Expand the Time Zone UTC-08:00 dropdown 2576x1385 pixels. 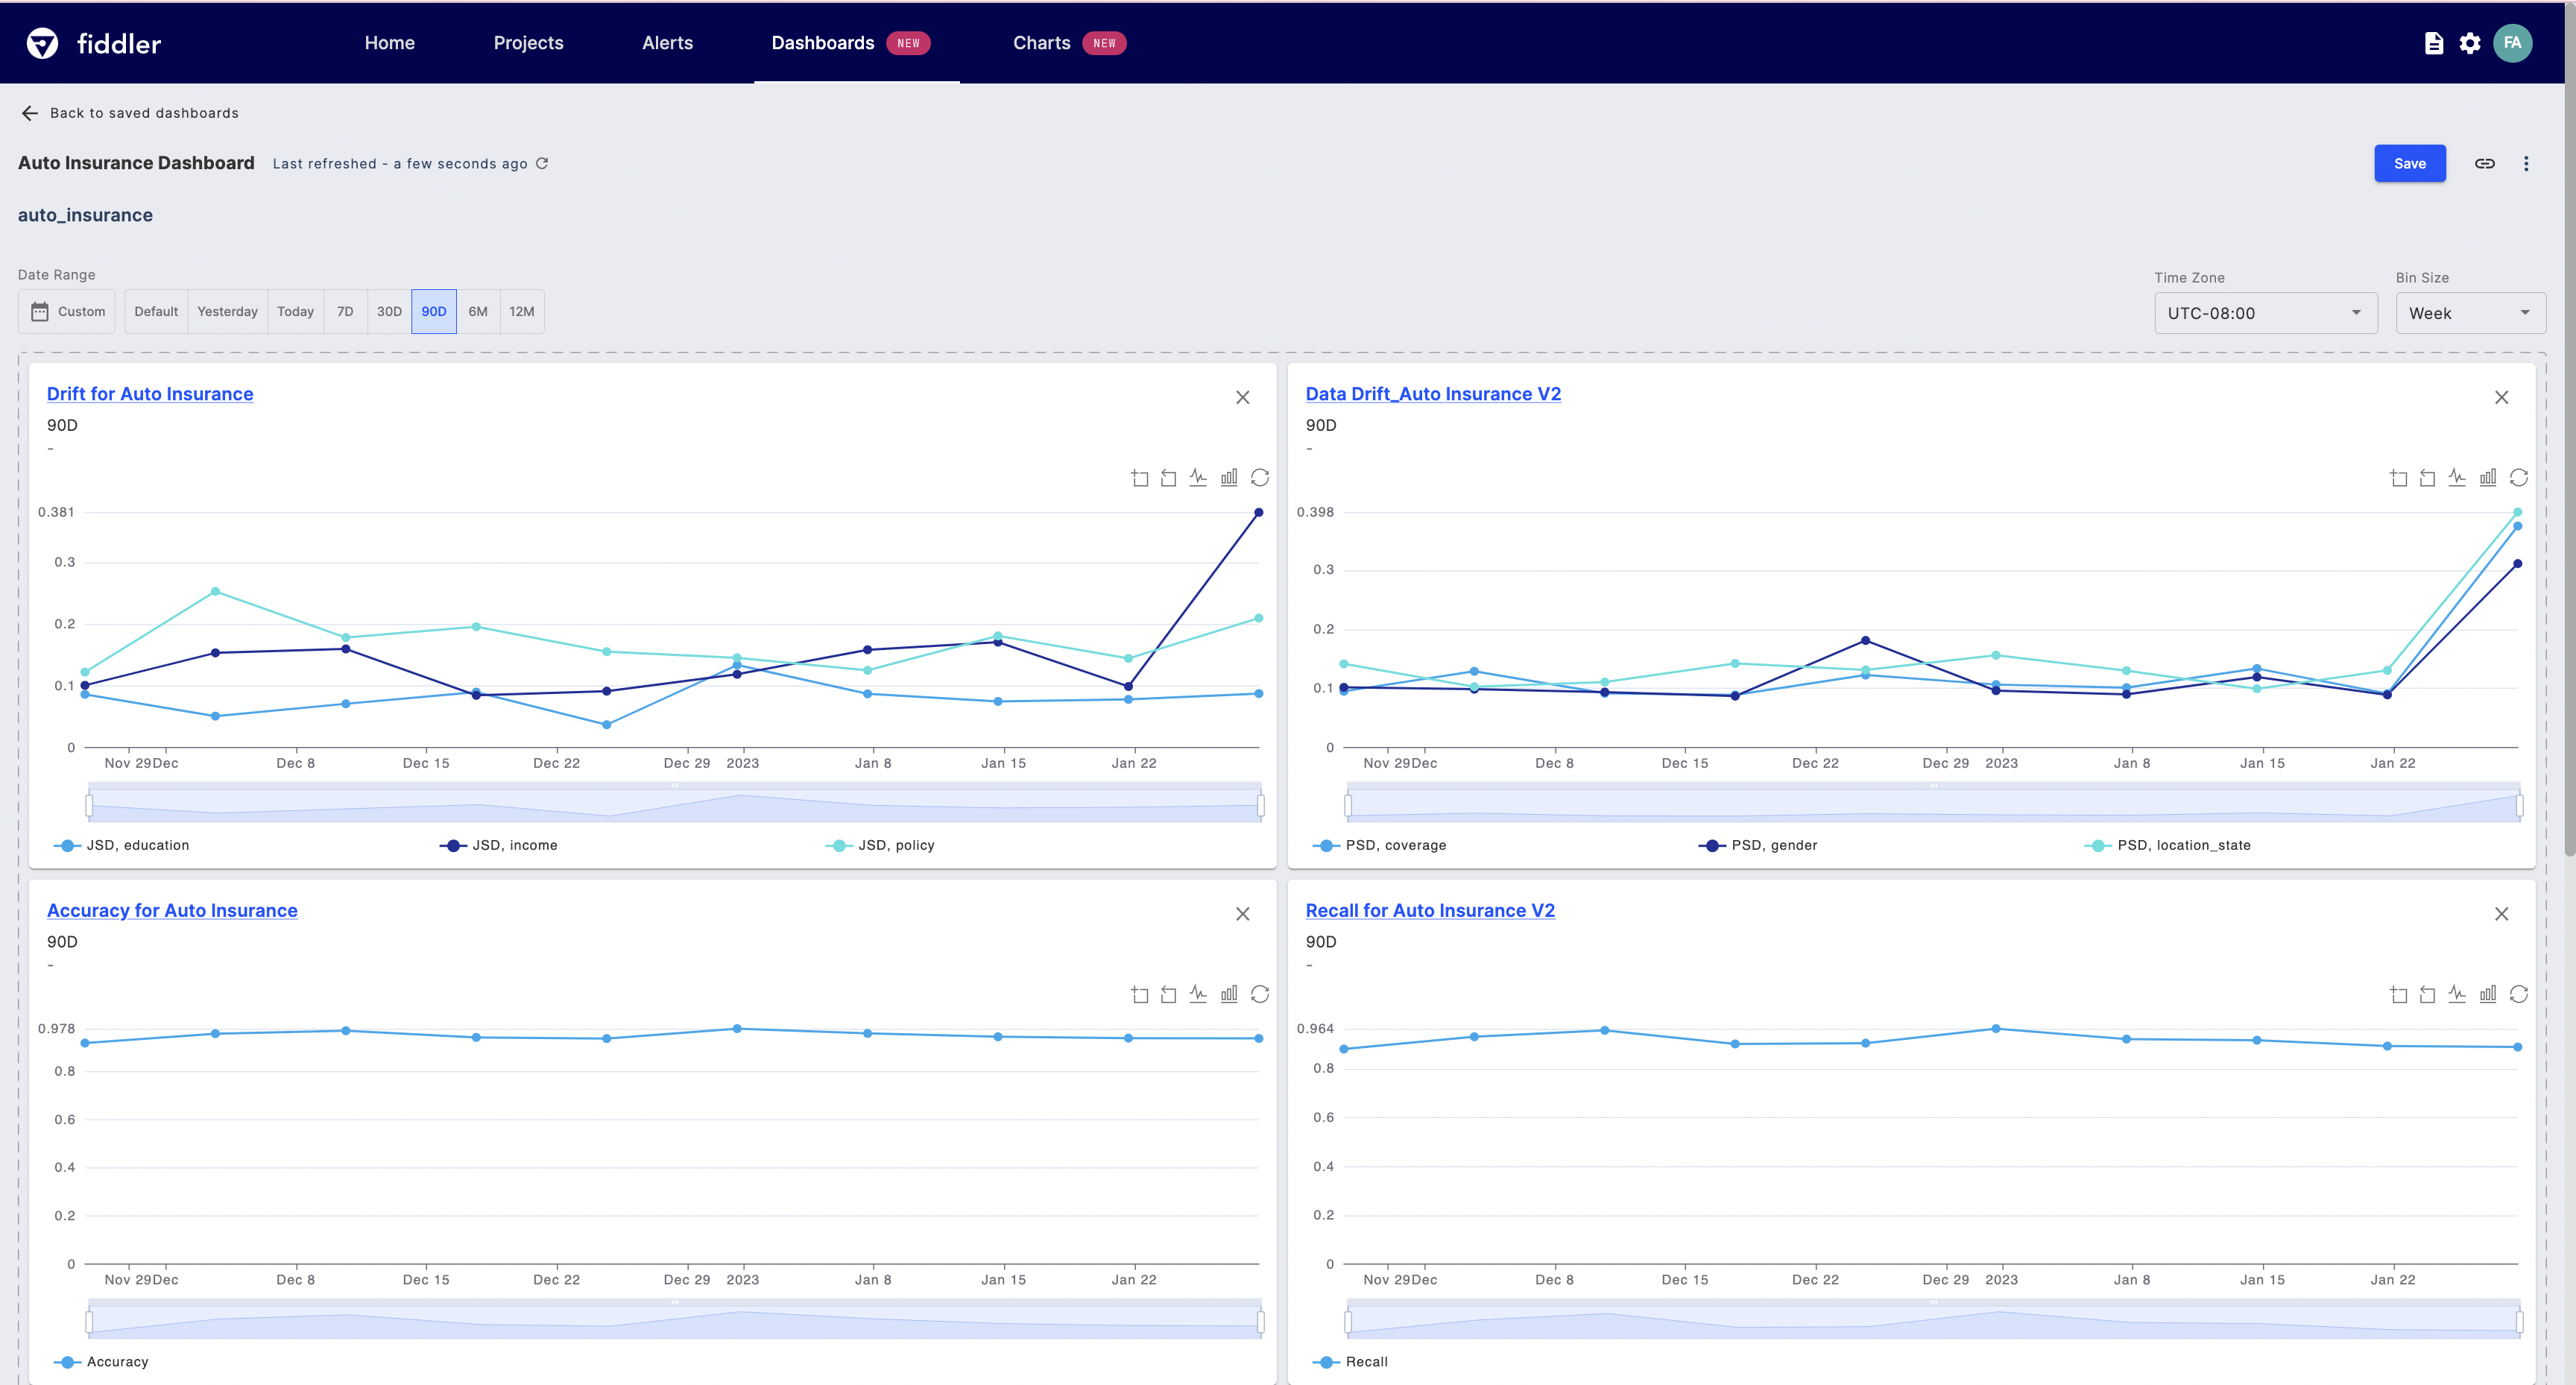click(2265, 313)
